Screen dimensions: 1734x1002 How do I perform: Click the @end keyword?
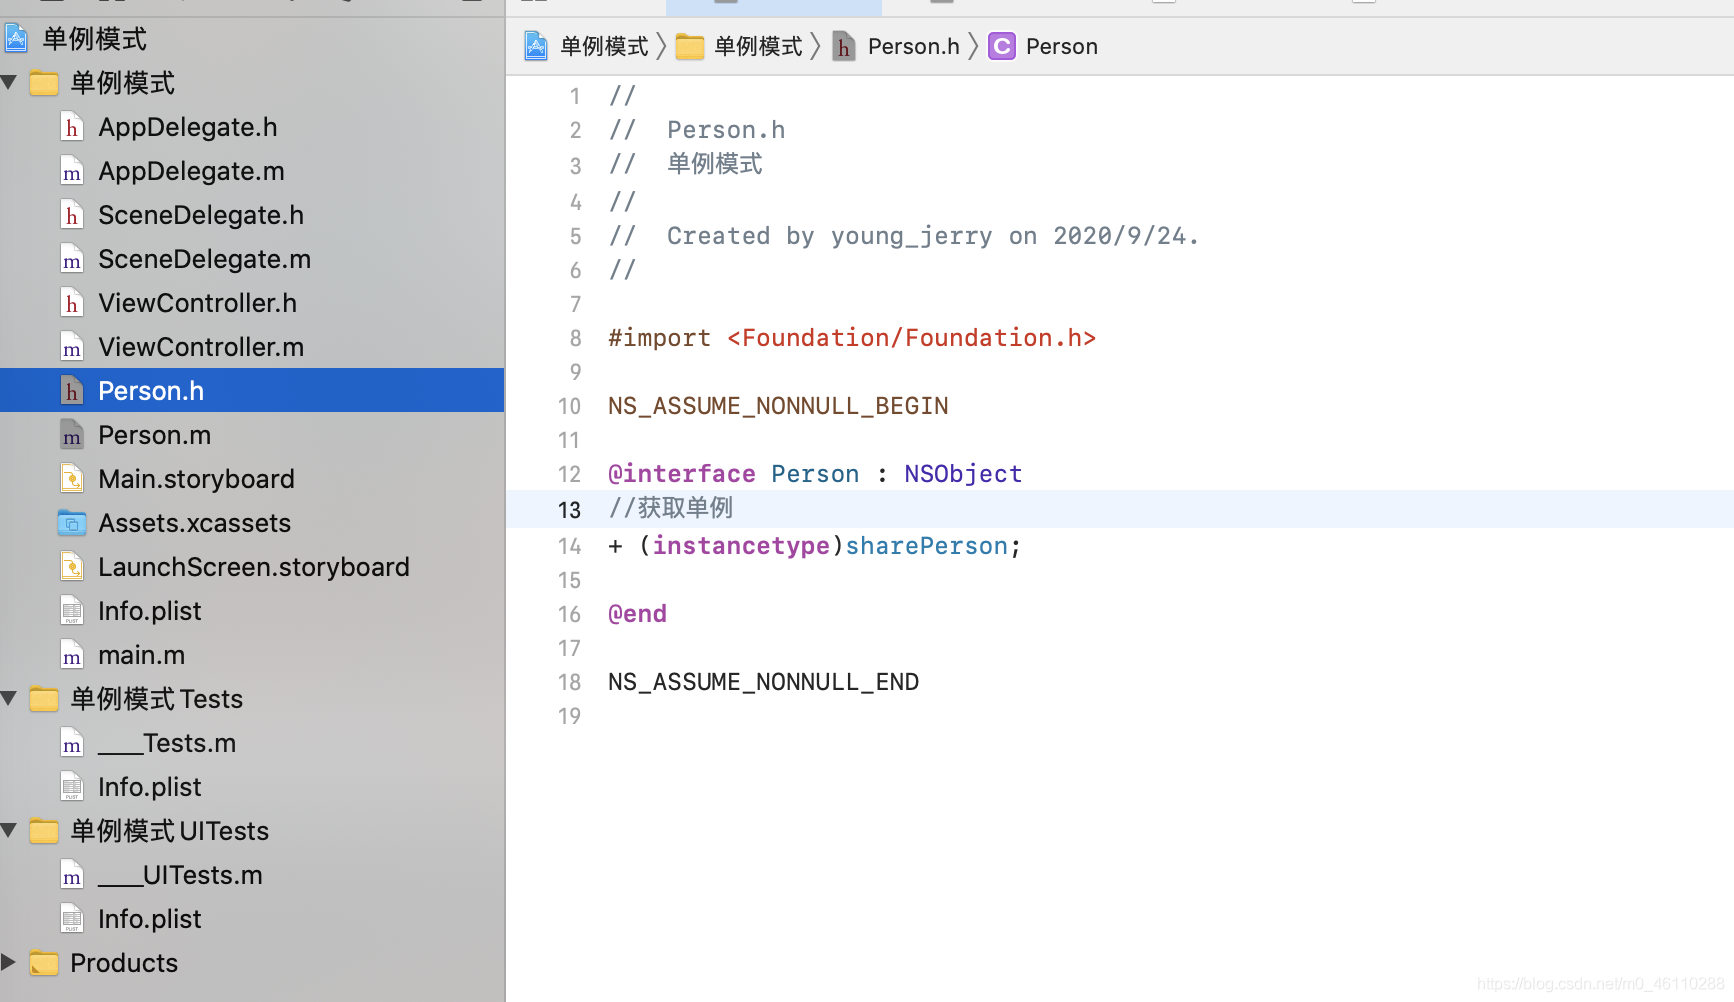(637, 614)
